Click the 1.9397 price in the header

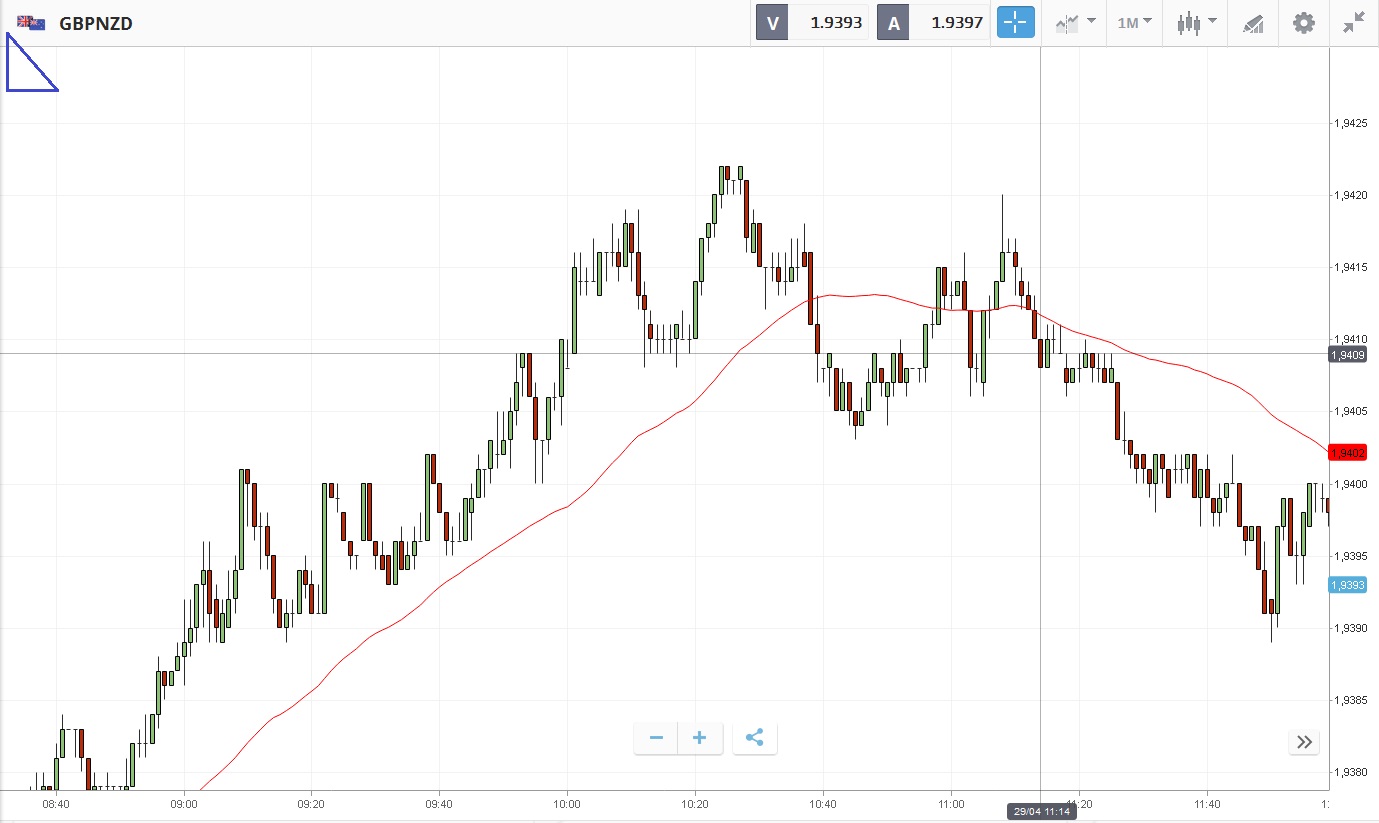click(957, 22)
